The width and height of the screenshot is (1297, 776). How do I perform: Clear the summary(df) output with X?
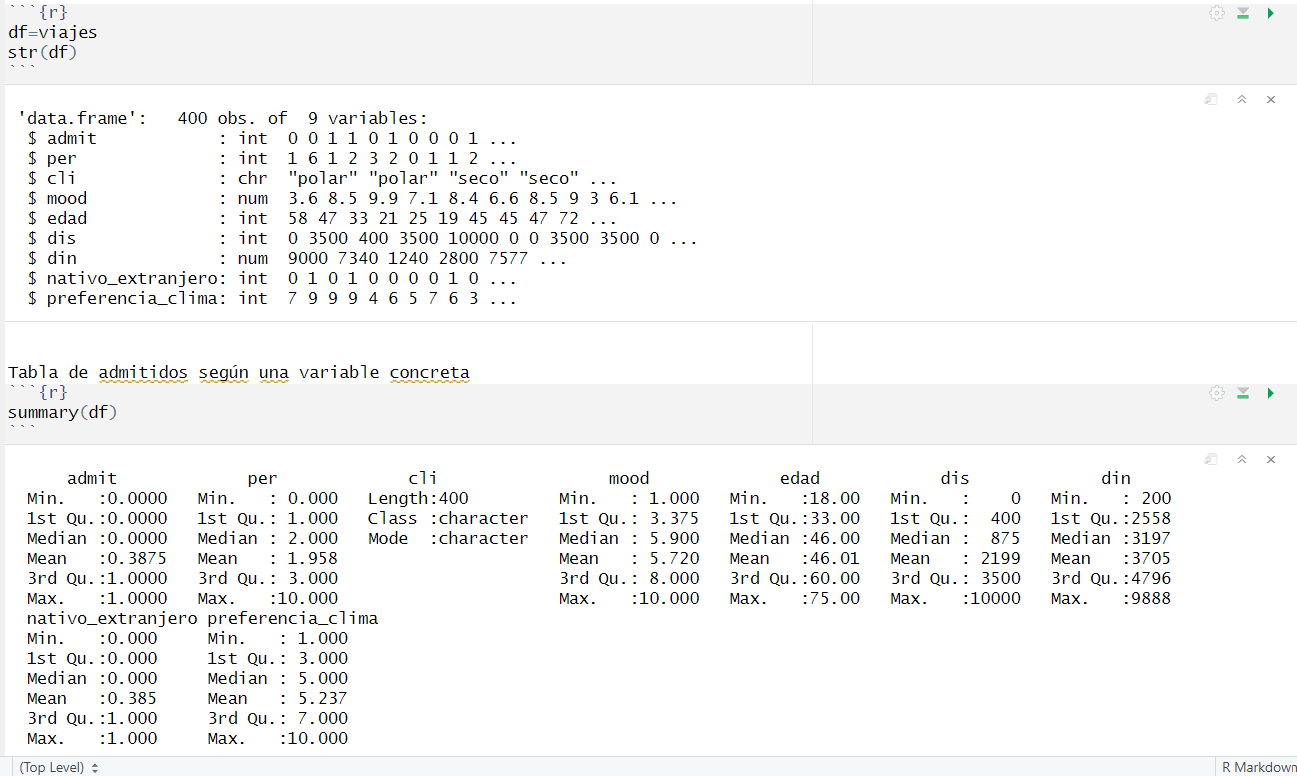tap(1271, 459)
